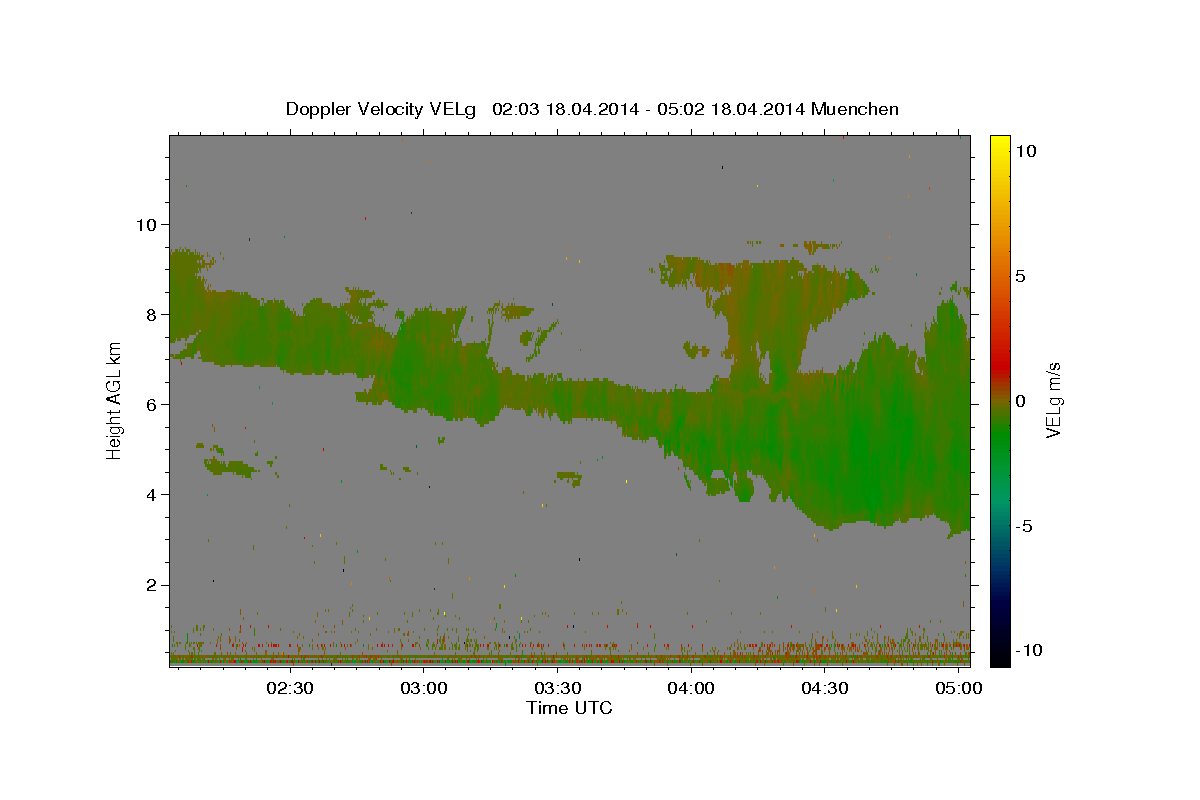Screen dimensions: 1200x800
Task: Click the 03:30 time tick label
Action: coord(557,688)
